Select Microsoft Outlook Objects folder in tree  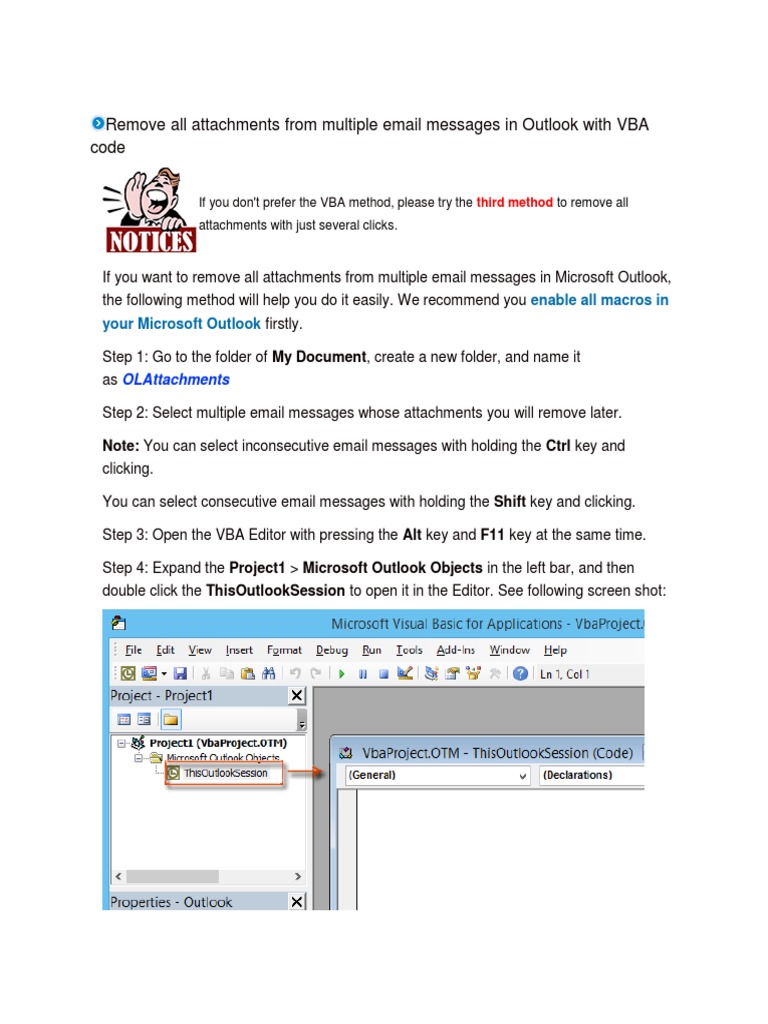(223, 758)
